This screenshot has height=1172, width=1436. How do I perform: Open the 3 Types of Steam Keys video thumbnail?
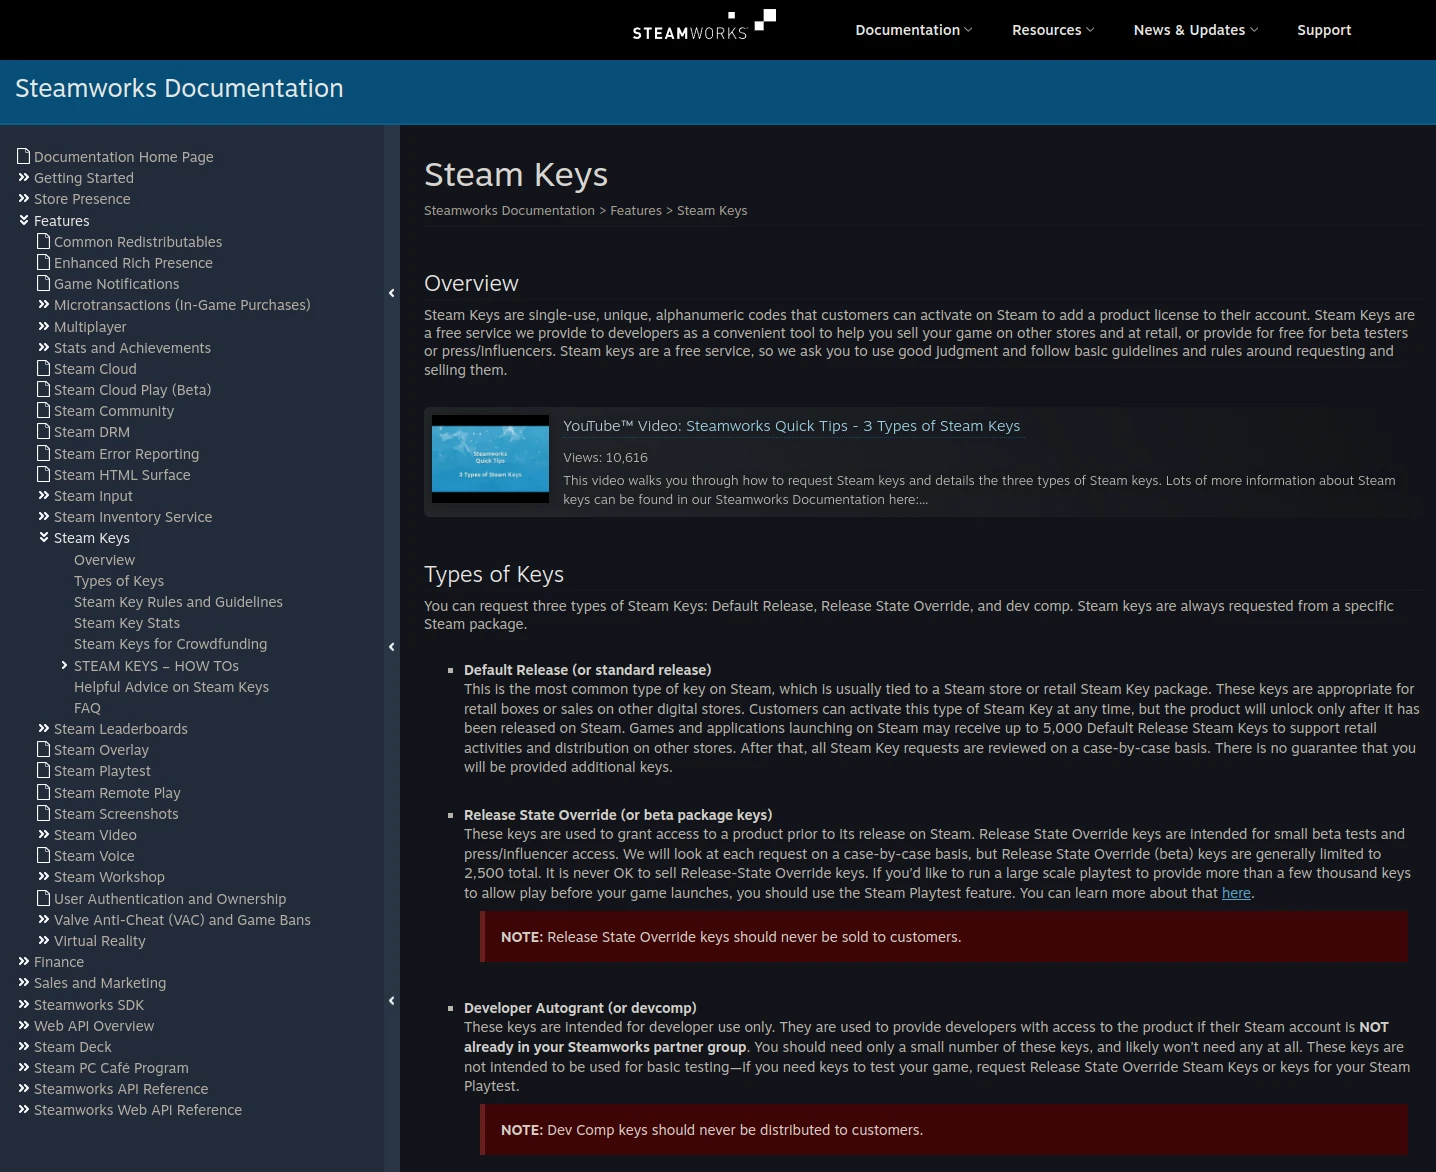[x=490, y=459]
